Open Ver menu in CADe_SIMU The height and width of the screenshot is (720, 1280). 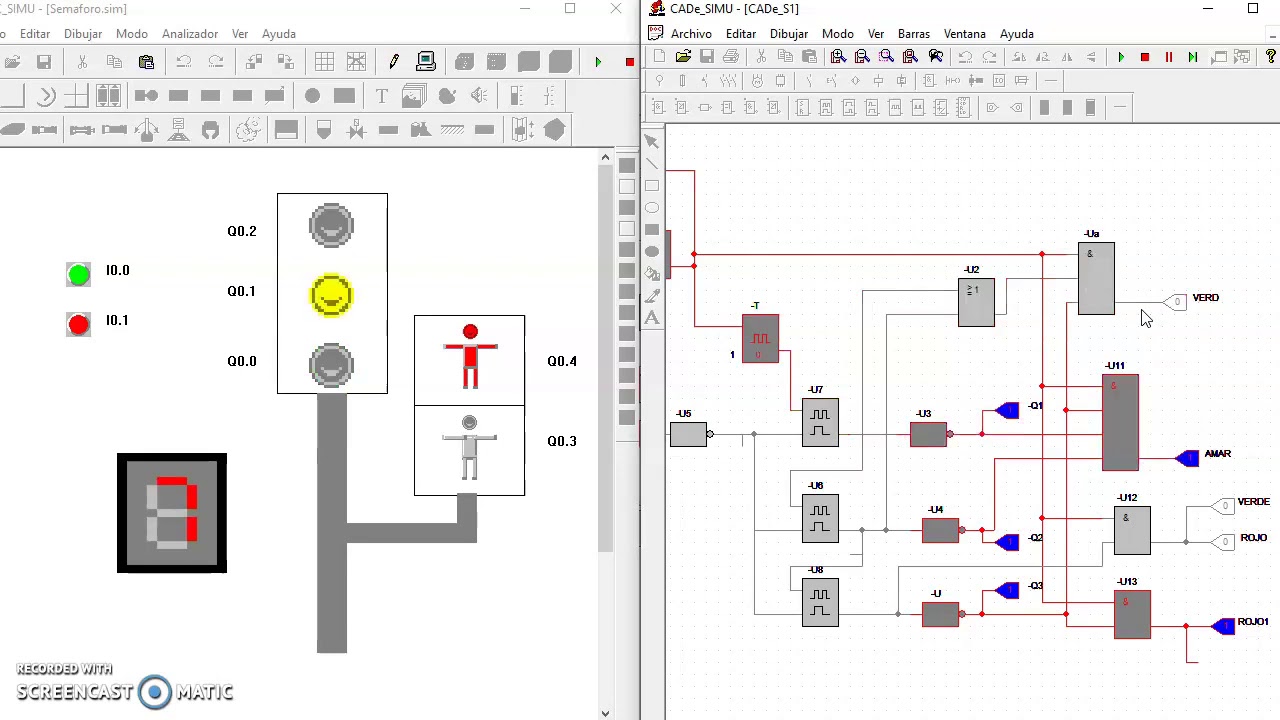tap(876, 33)
